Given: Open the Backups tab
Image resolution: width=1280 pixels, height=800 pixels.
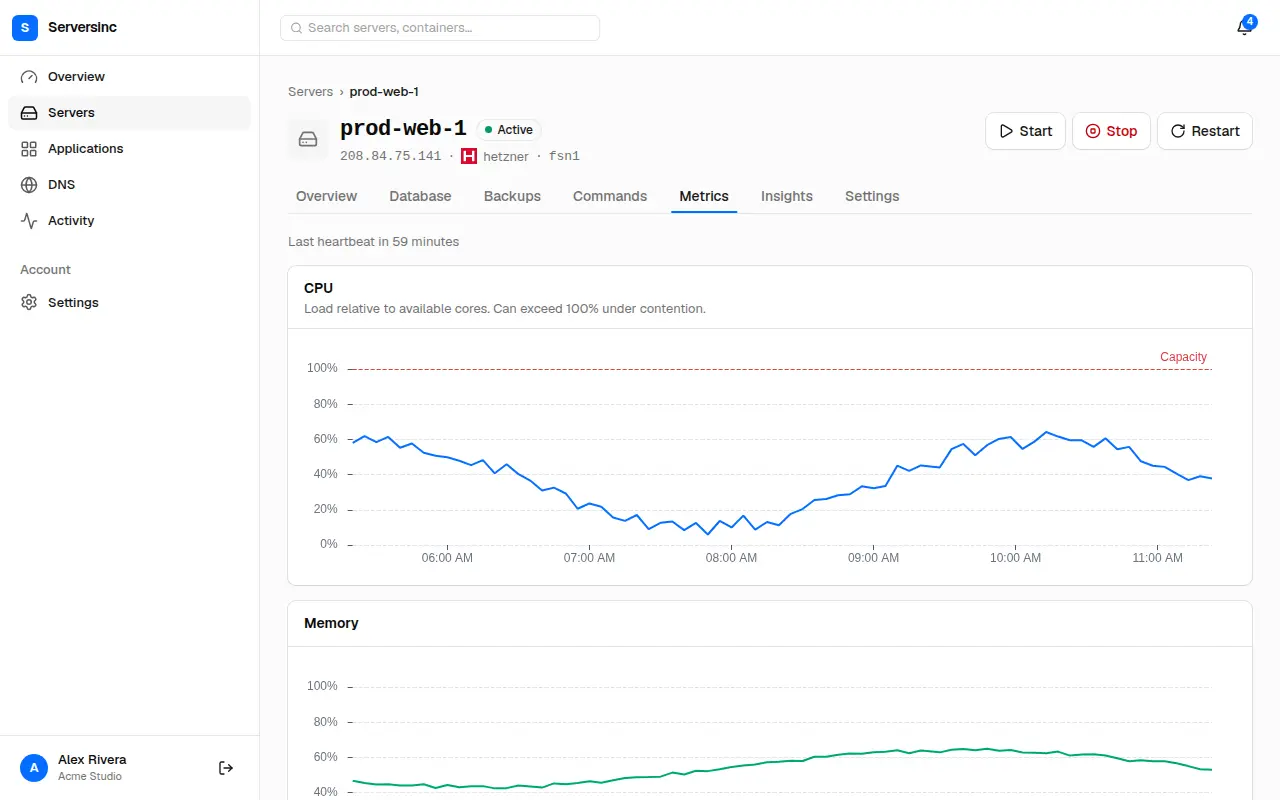Looking at the screenshot, I should [512, 196].
